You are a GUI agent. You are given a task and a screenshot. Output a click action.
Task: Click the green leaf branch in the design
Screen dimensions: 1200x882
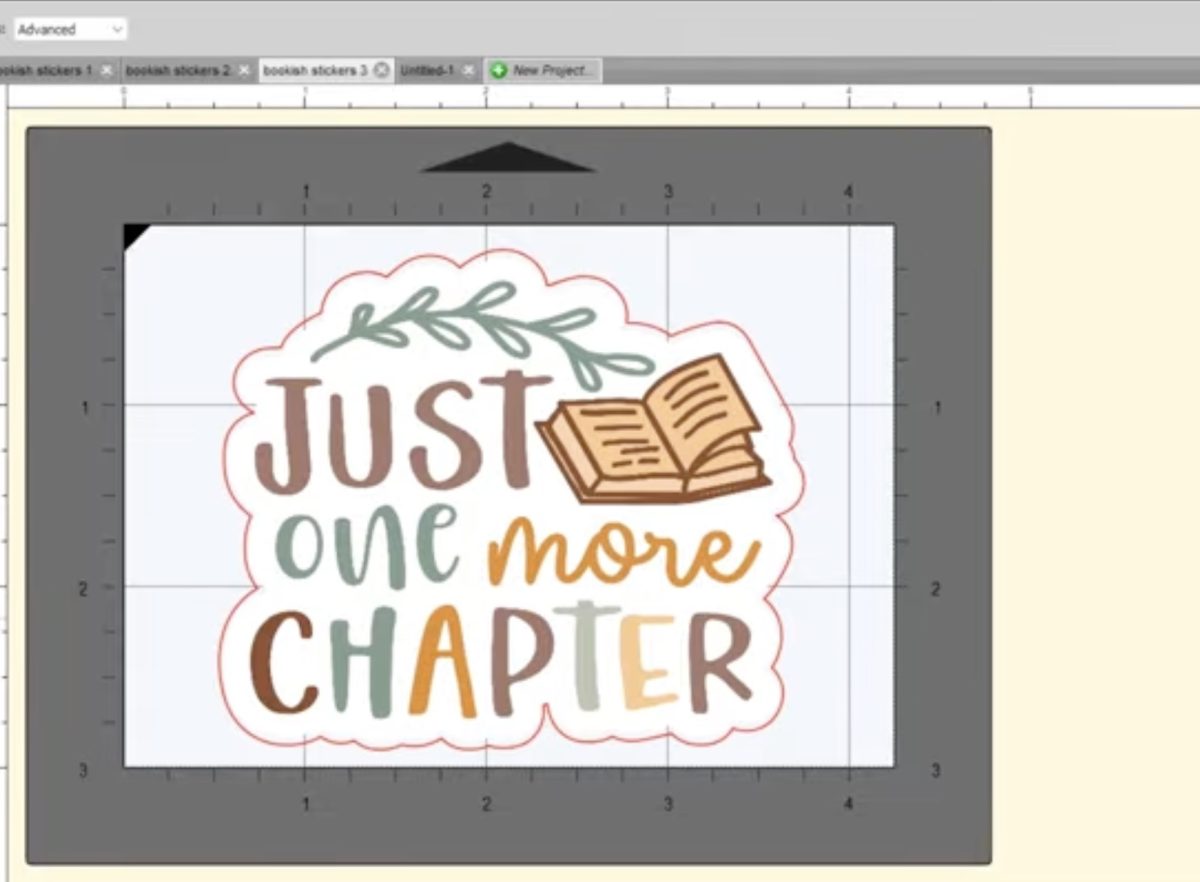482,334
